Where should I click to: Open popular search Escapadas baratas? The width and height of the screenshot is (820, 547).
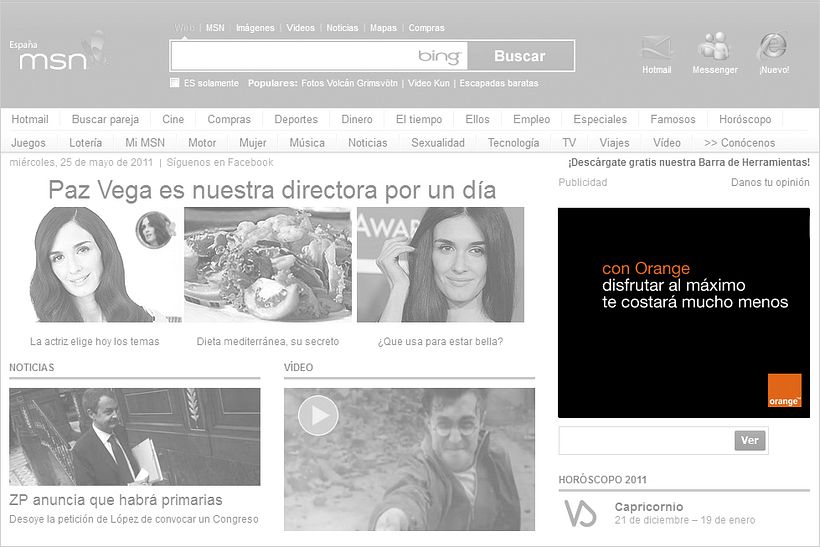(499, 83)
